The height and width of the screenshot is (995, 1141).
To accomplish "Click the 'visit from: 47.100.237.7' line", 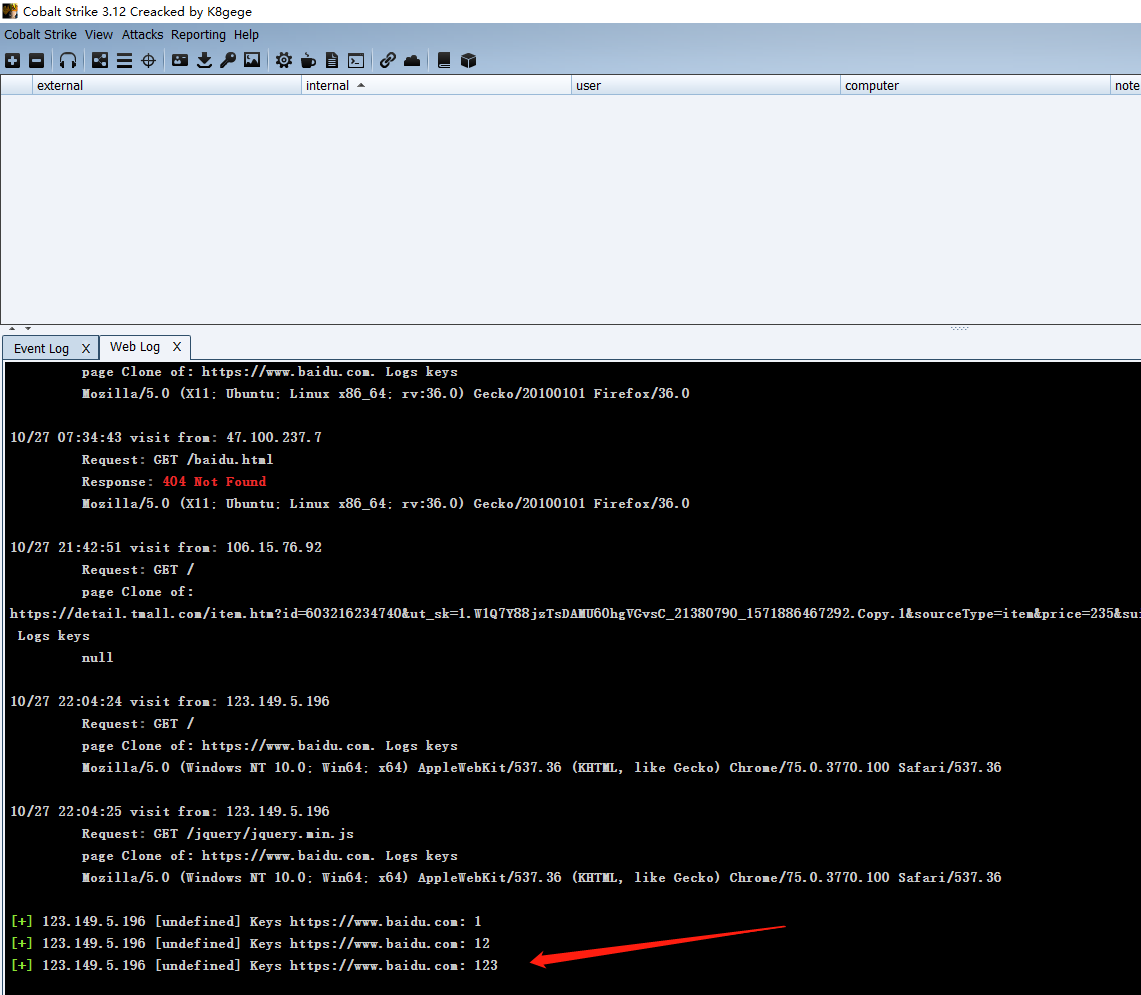I will click(166, 437).
